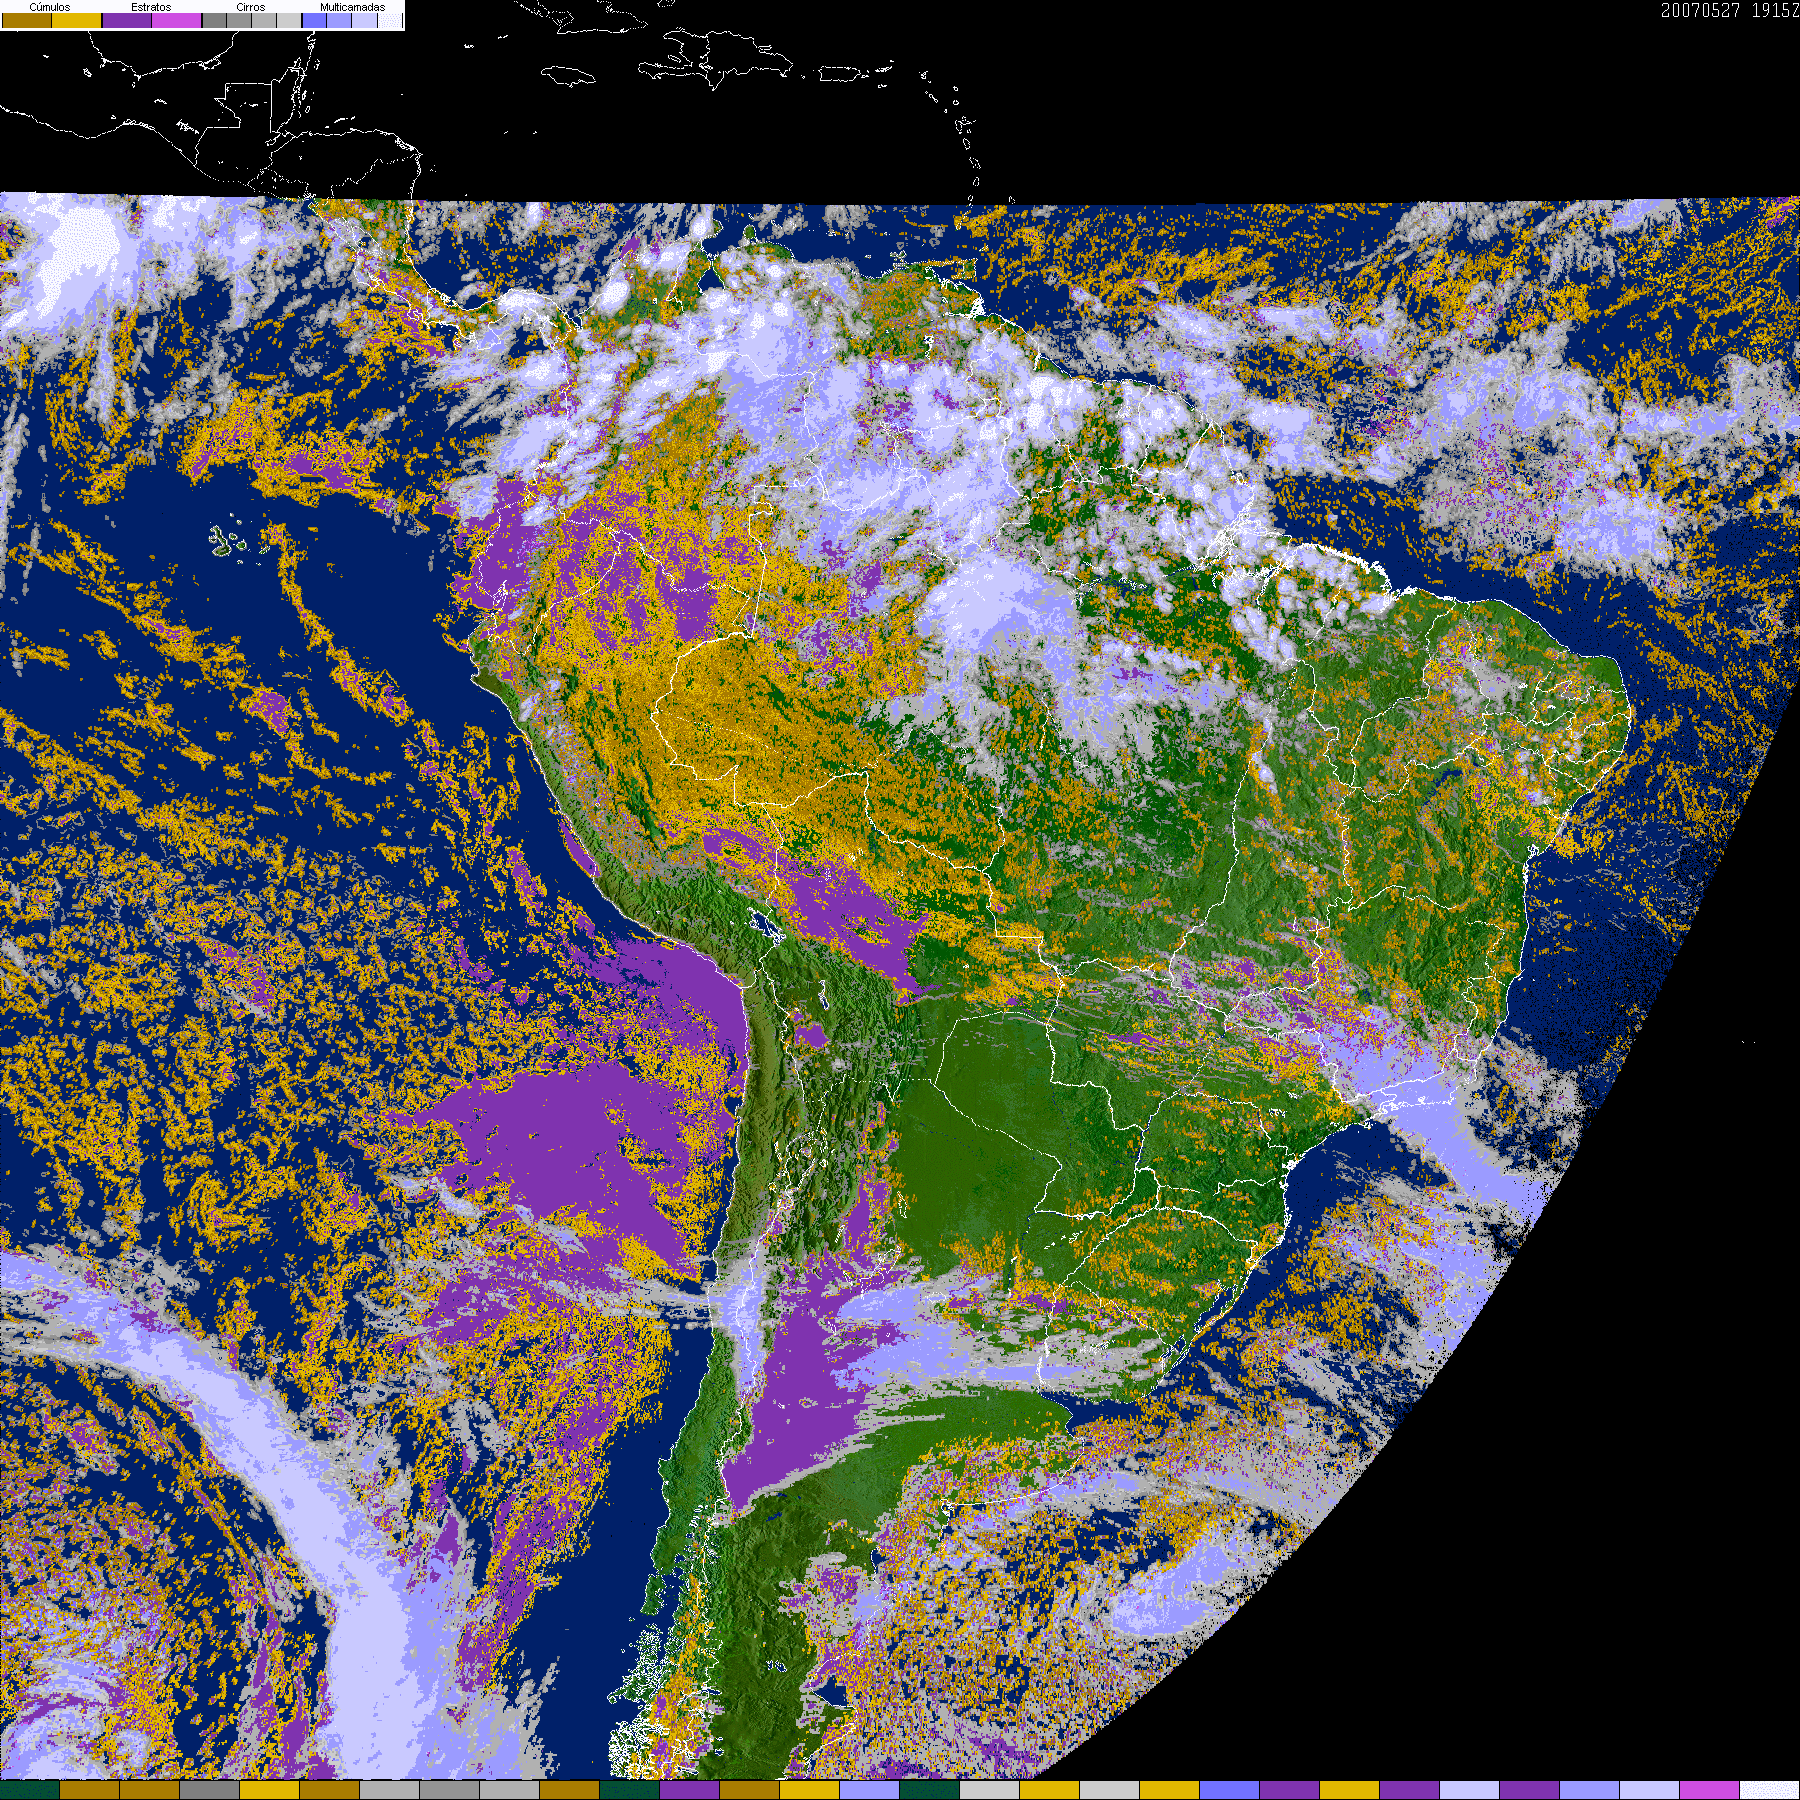Select the dark brown Cúmulos legend swatch

point(27,20)
